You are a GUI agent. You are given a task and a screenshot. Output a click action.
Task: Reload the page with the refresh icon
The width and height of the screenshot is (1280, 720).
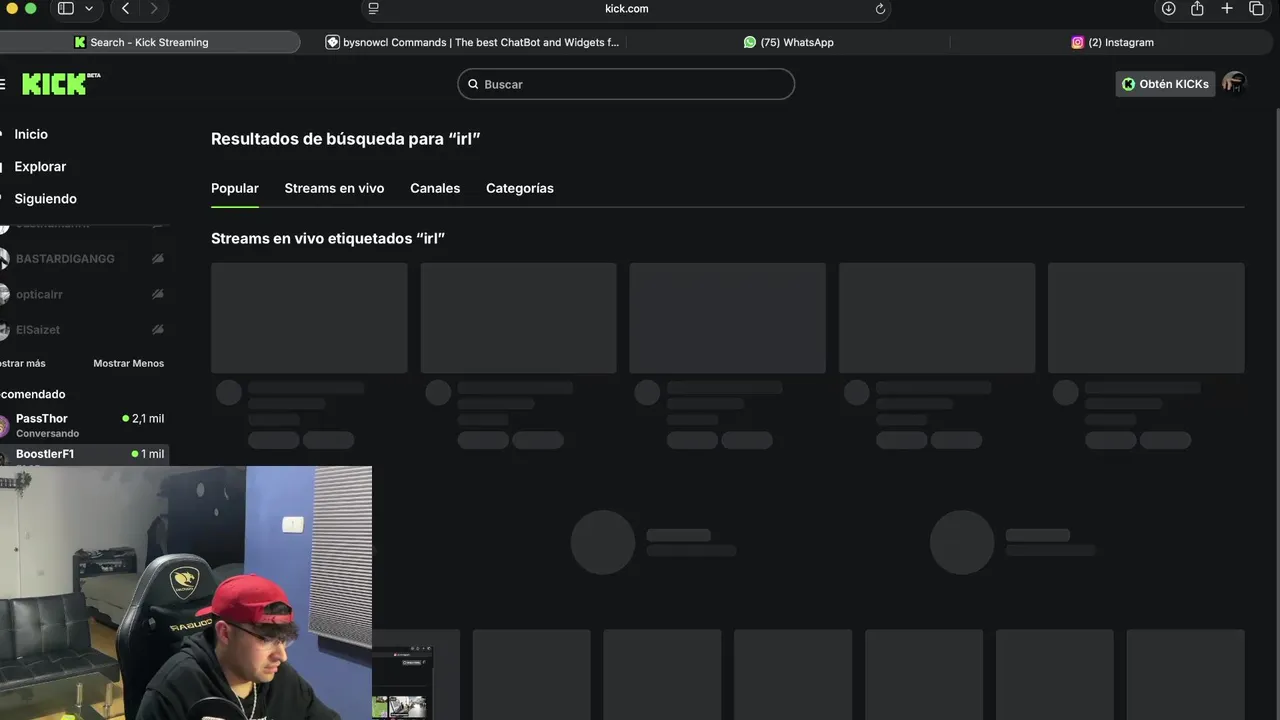coord(880,9)
